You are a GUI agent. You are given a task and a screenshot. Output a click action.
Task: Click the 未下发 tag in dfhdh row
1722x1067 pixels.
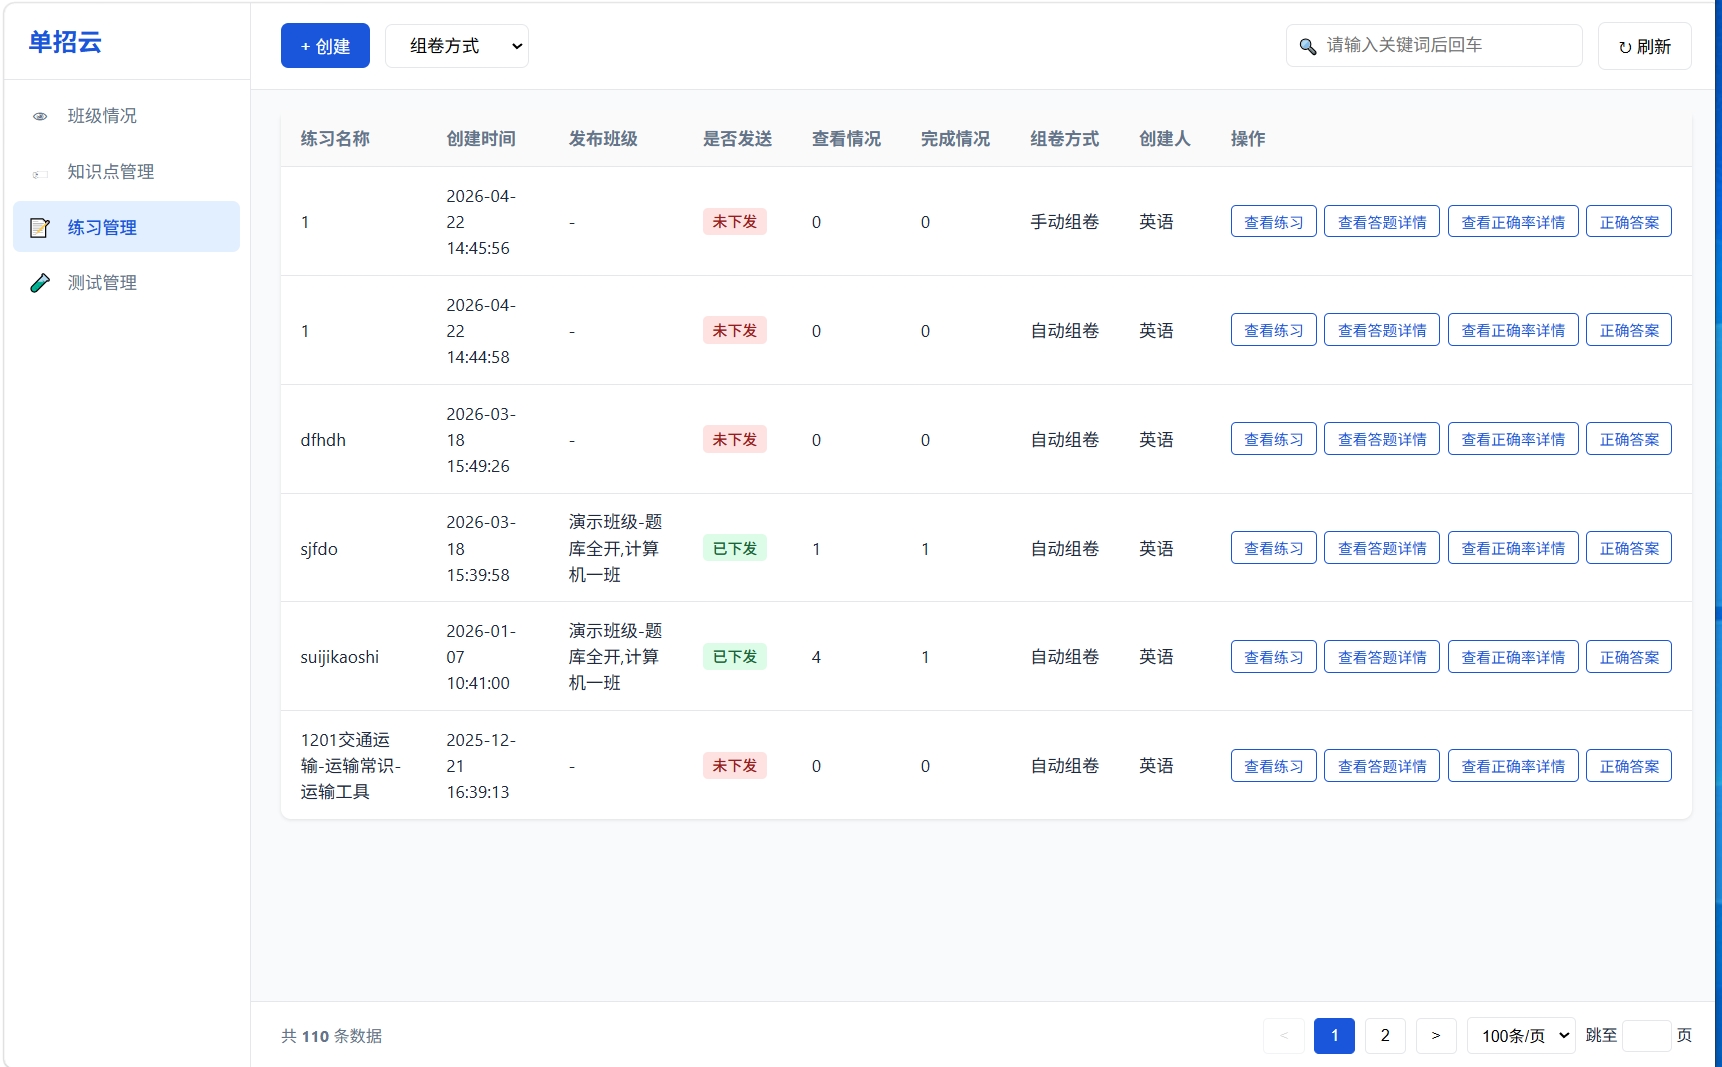[x=735, y=439]
